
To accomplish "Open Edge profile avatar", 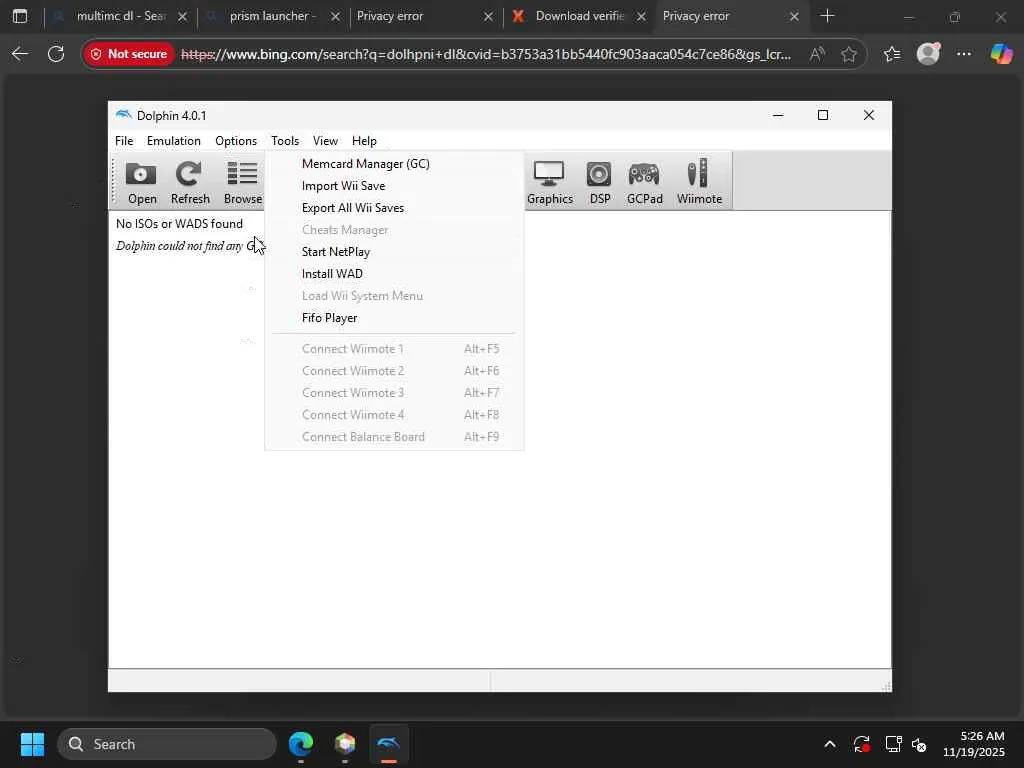I will 928,54.
